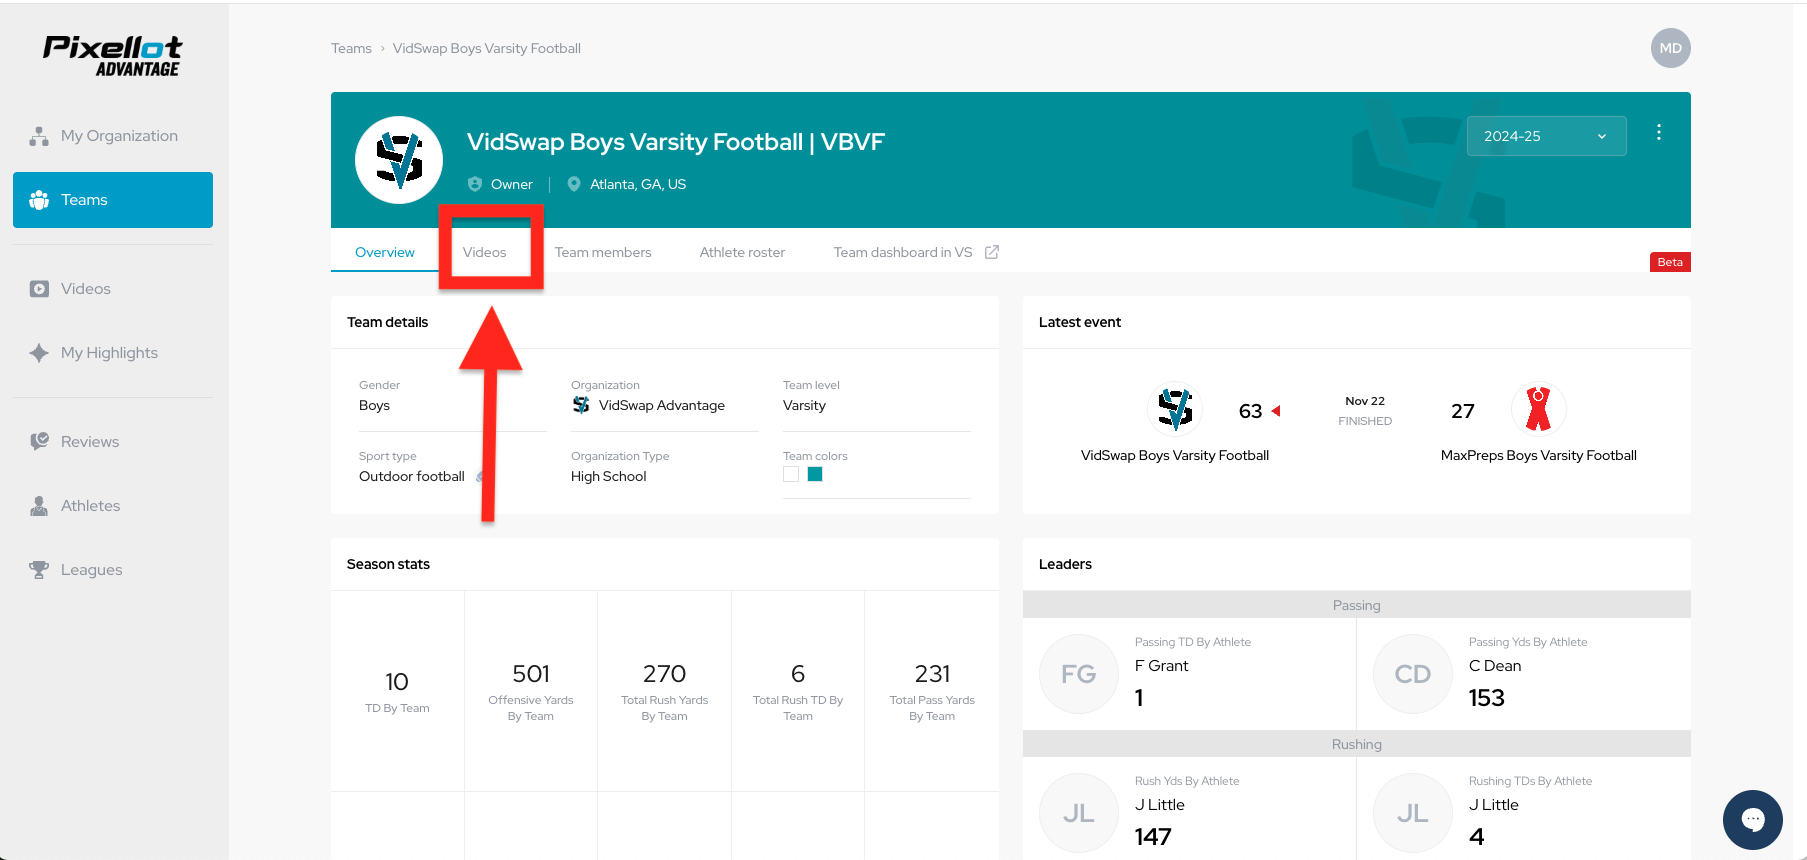Click the VidSwap Boys Varsity Football breadcrumb
This screenshot has height=860, width=1807.
click(x=486, y=48)
